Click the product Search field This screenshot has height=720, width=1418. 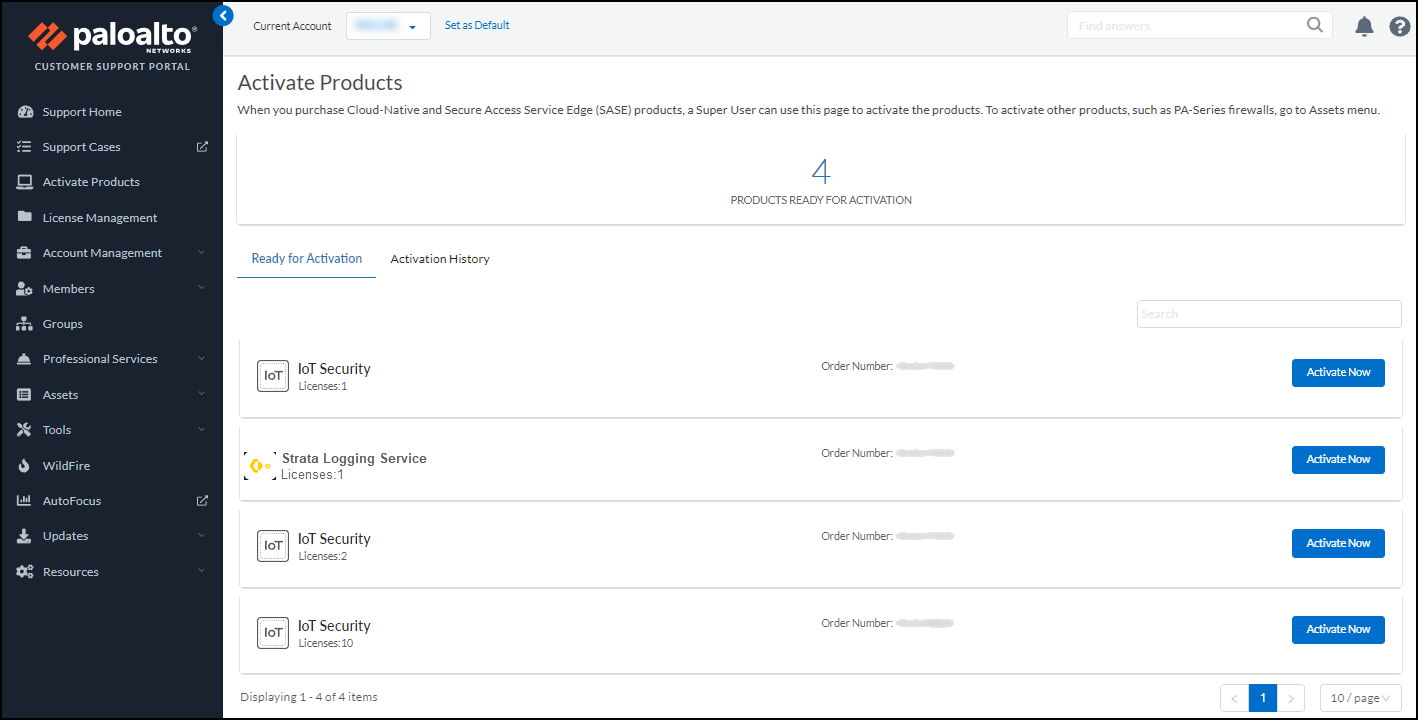pyautogui.click(x=1268, y=314)
